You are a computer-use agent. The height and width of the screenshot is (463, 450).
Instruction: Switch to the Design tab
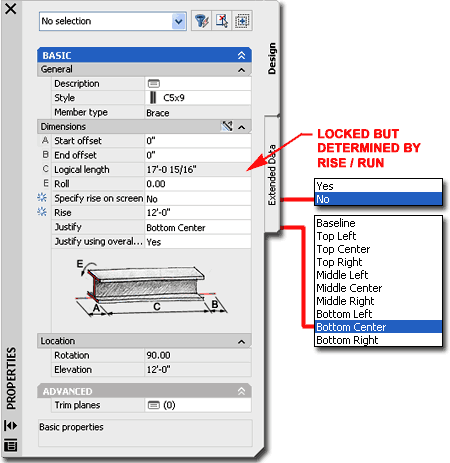[272, 58]
